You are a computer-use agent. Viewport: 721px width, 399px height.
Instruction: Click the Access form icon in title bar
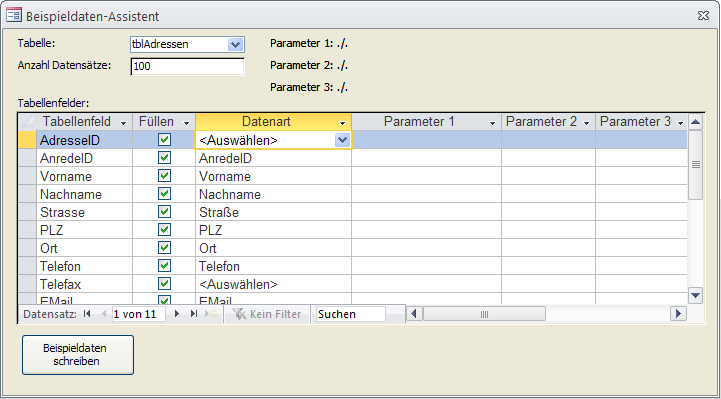tap(14, 16)
